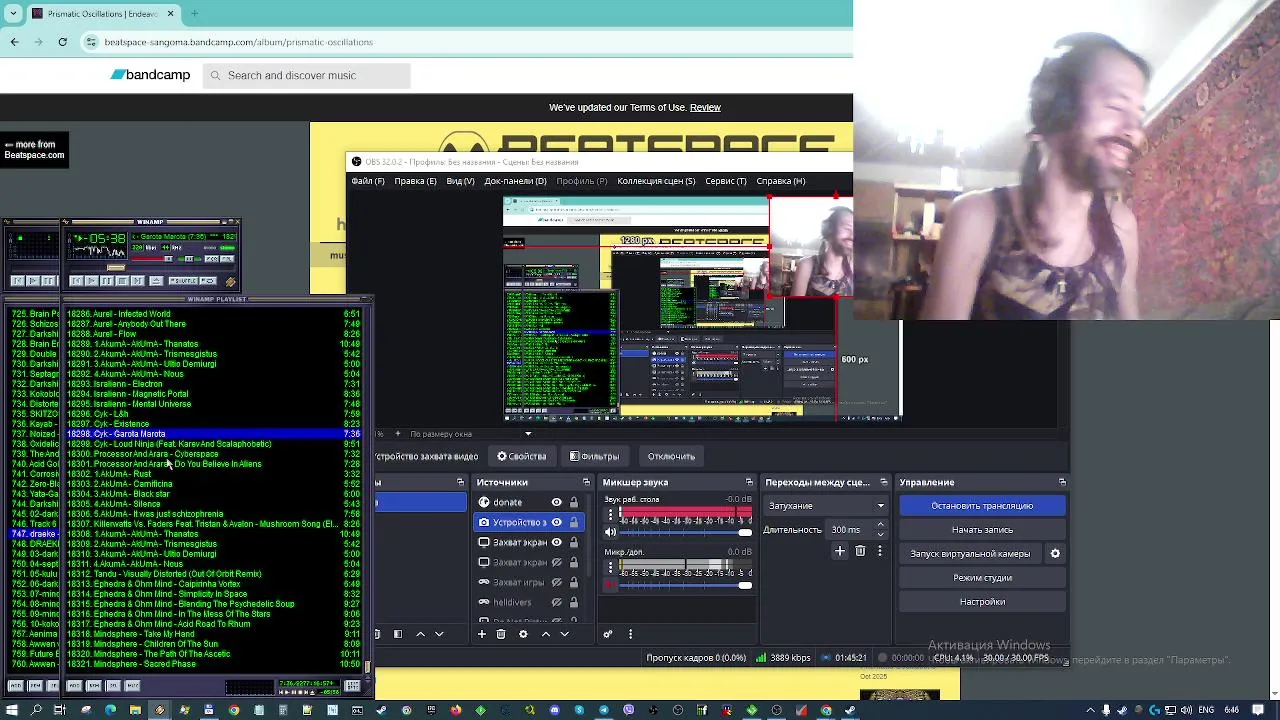Increase transition duration stepper up arrow
This screenshot has height=720, width=1280.
[x=880, y=525]
